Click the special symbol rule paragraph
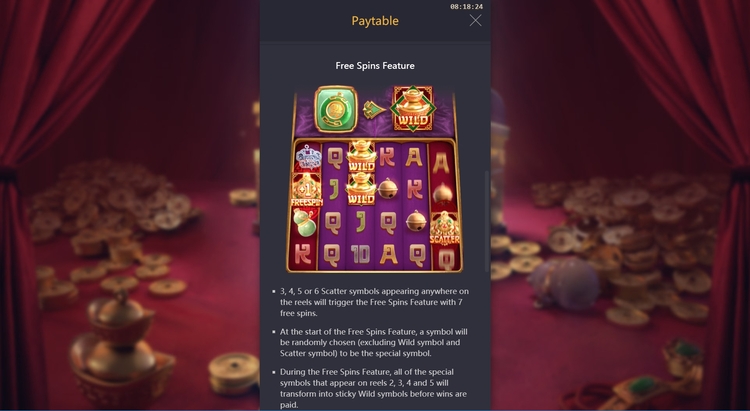Viewport: 750px width, 411px height. tap(374, 343)
